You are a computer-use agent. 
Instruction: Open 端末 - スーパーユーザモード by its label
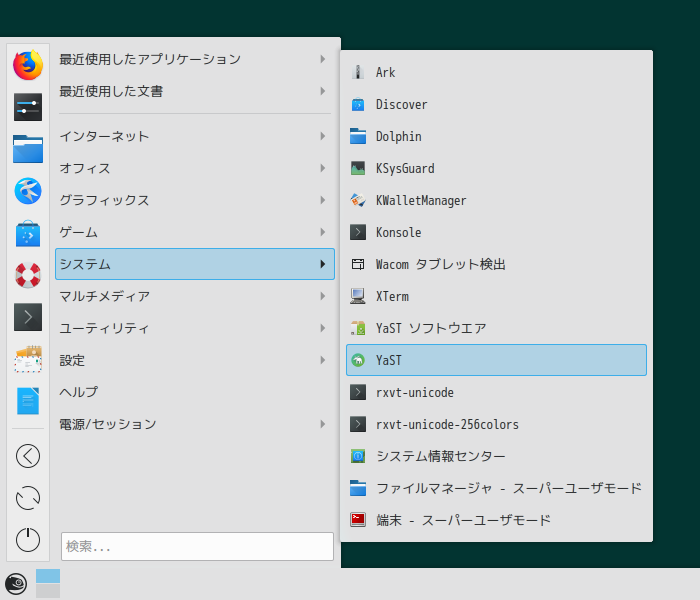463,520
